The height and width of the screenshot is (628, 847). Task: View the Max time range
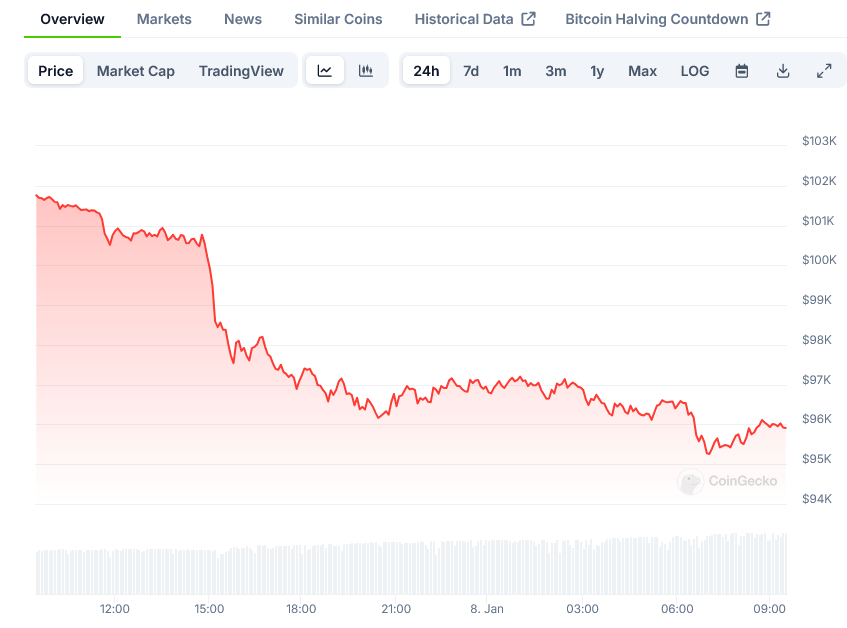coord(642,71)
